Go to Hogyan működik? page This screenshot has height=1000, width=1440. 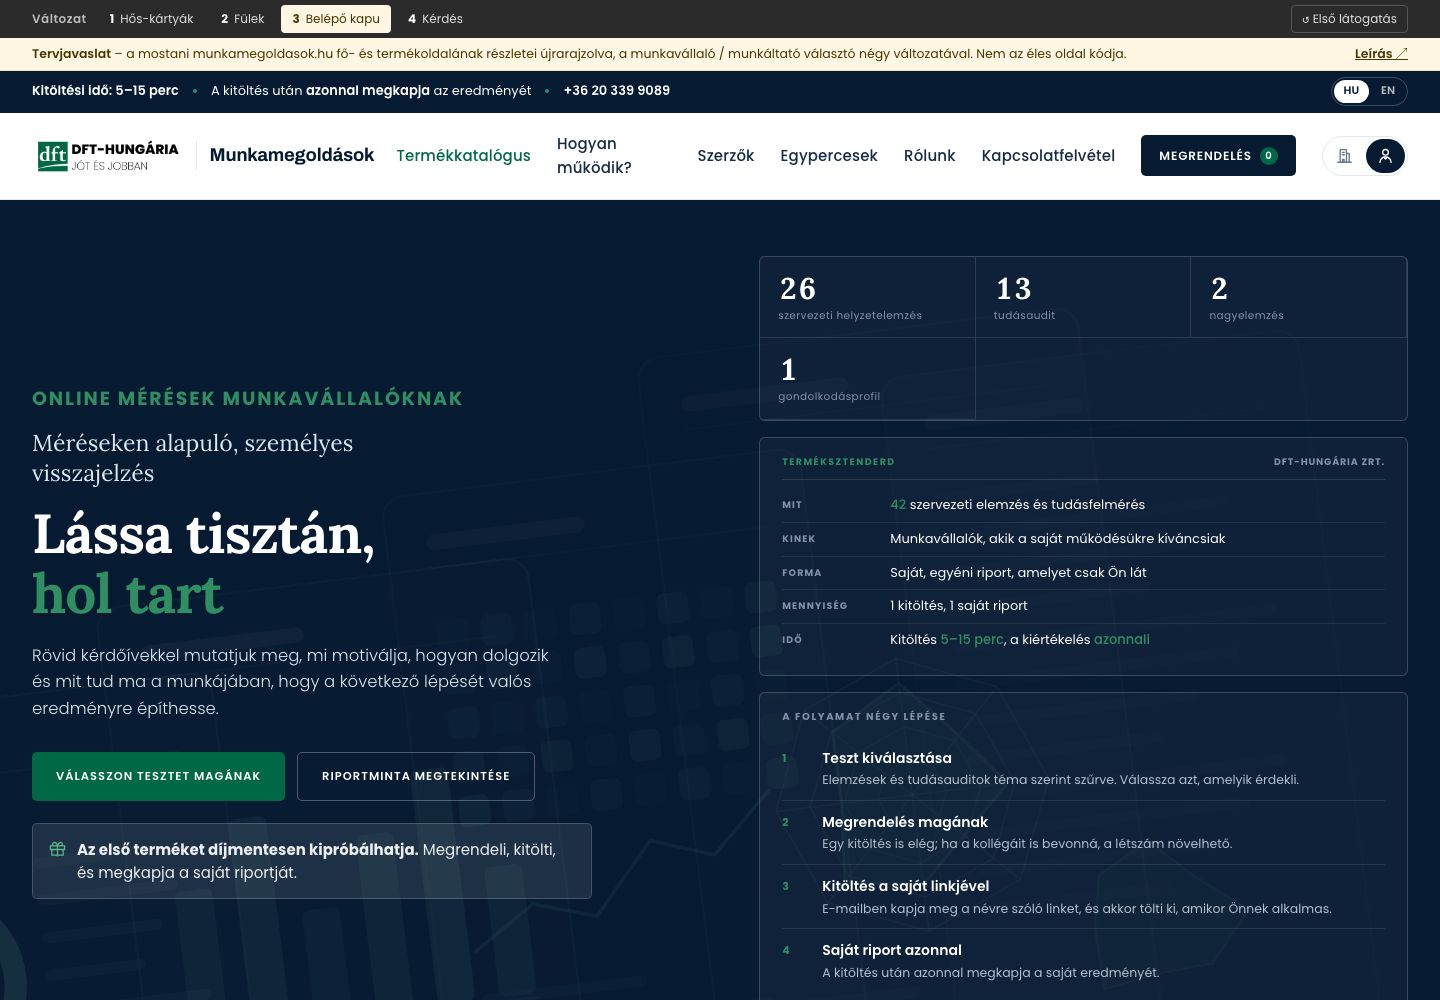(594, 156)
